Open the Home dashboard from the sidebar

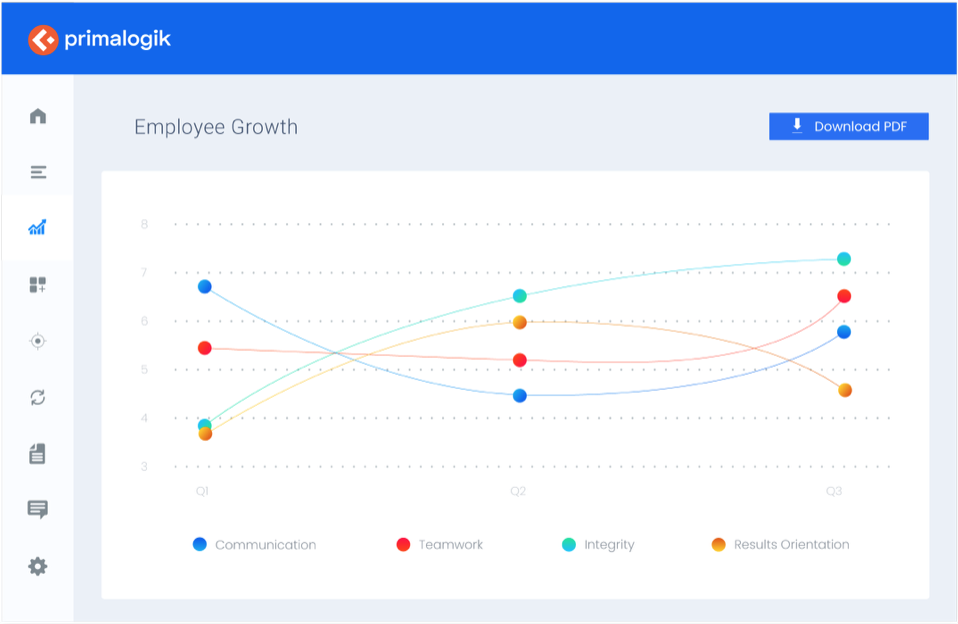pos(37,116)
